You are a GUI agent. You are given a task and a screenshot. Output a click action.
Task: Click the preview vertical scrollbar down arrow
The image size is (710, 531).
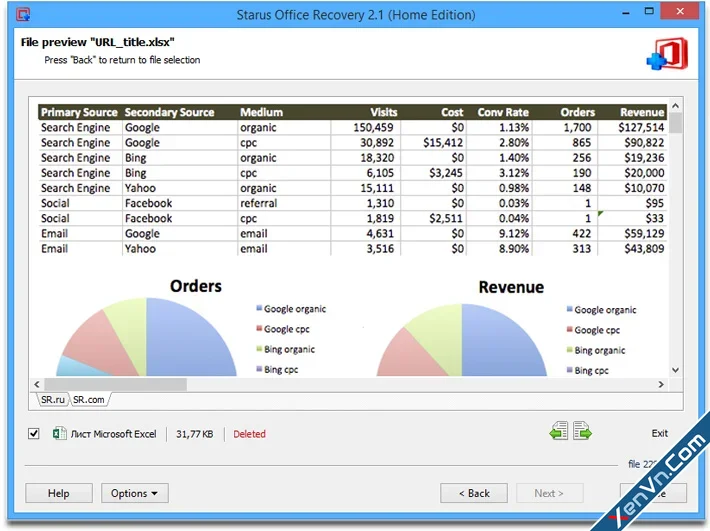pyautogui.click(x=676, y=370)
